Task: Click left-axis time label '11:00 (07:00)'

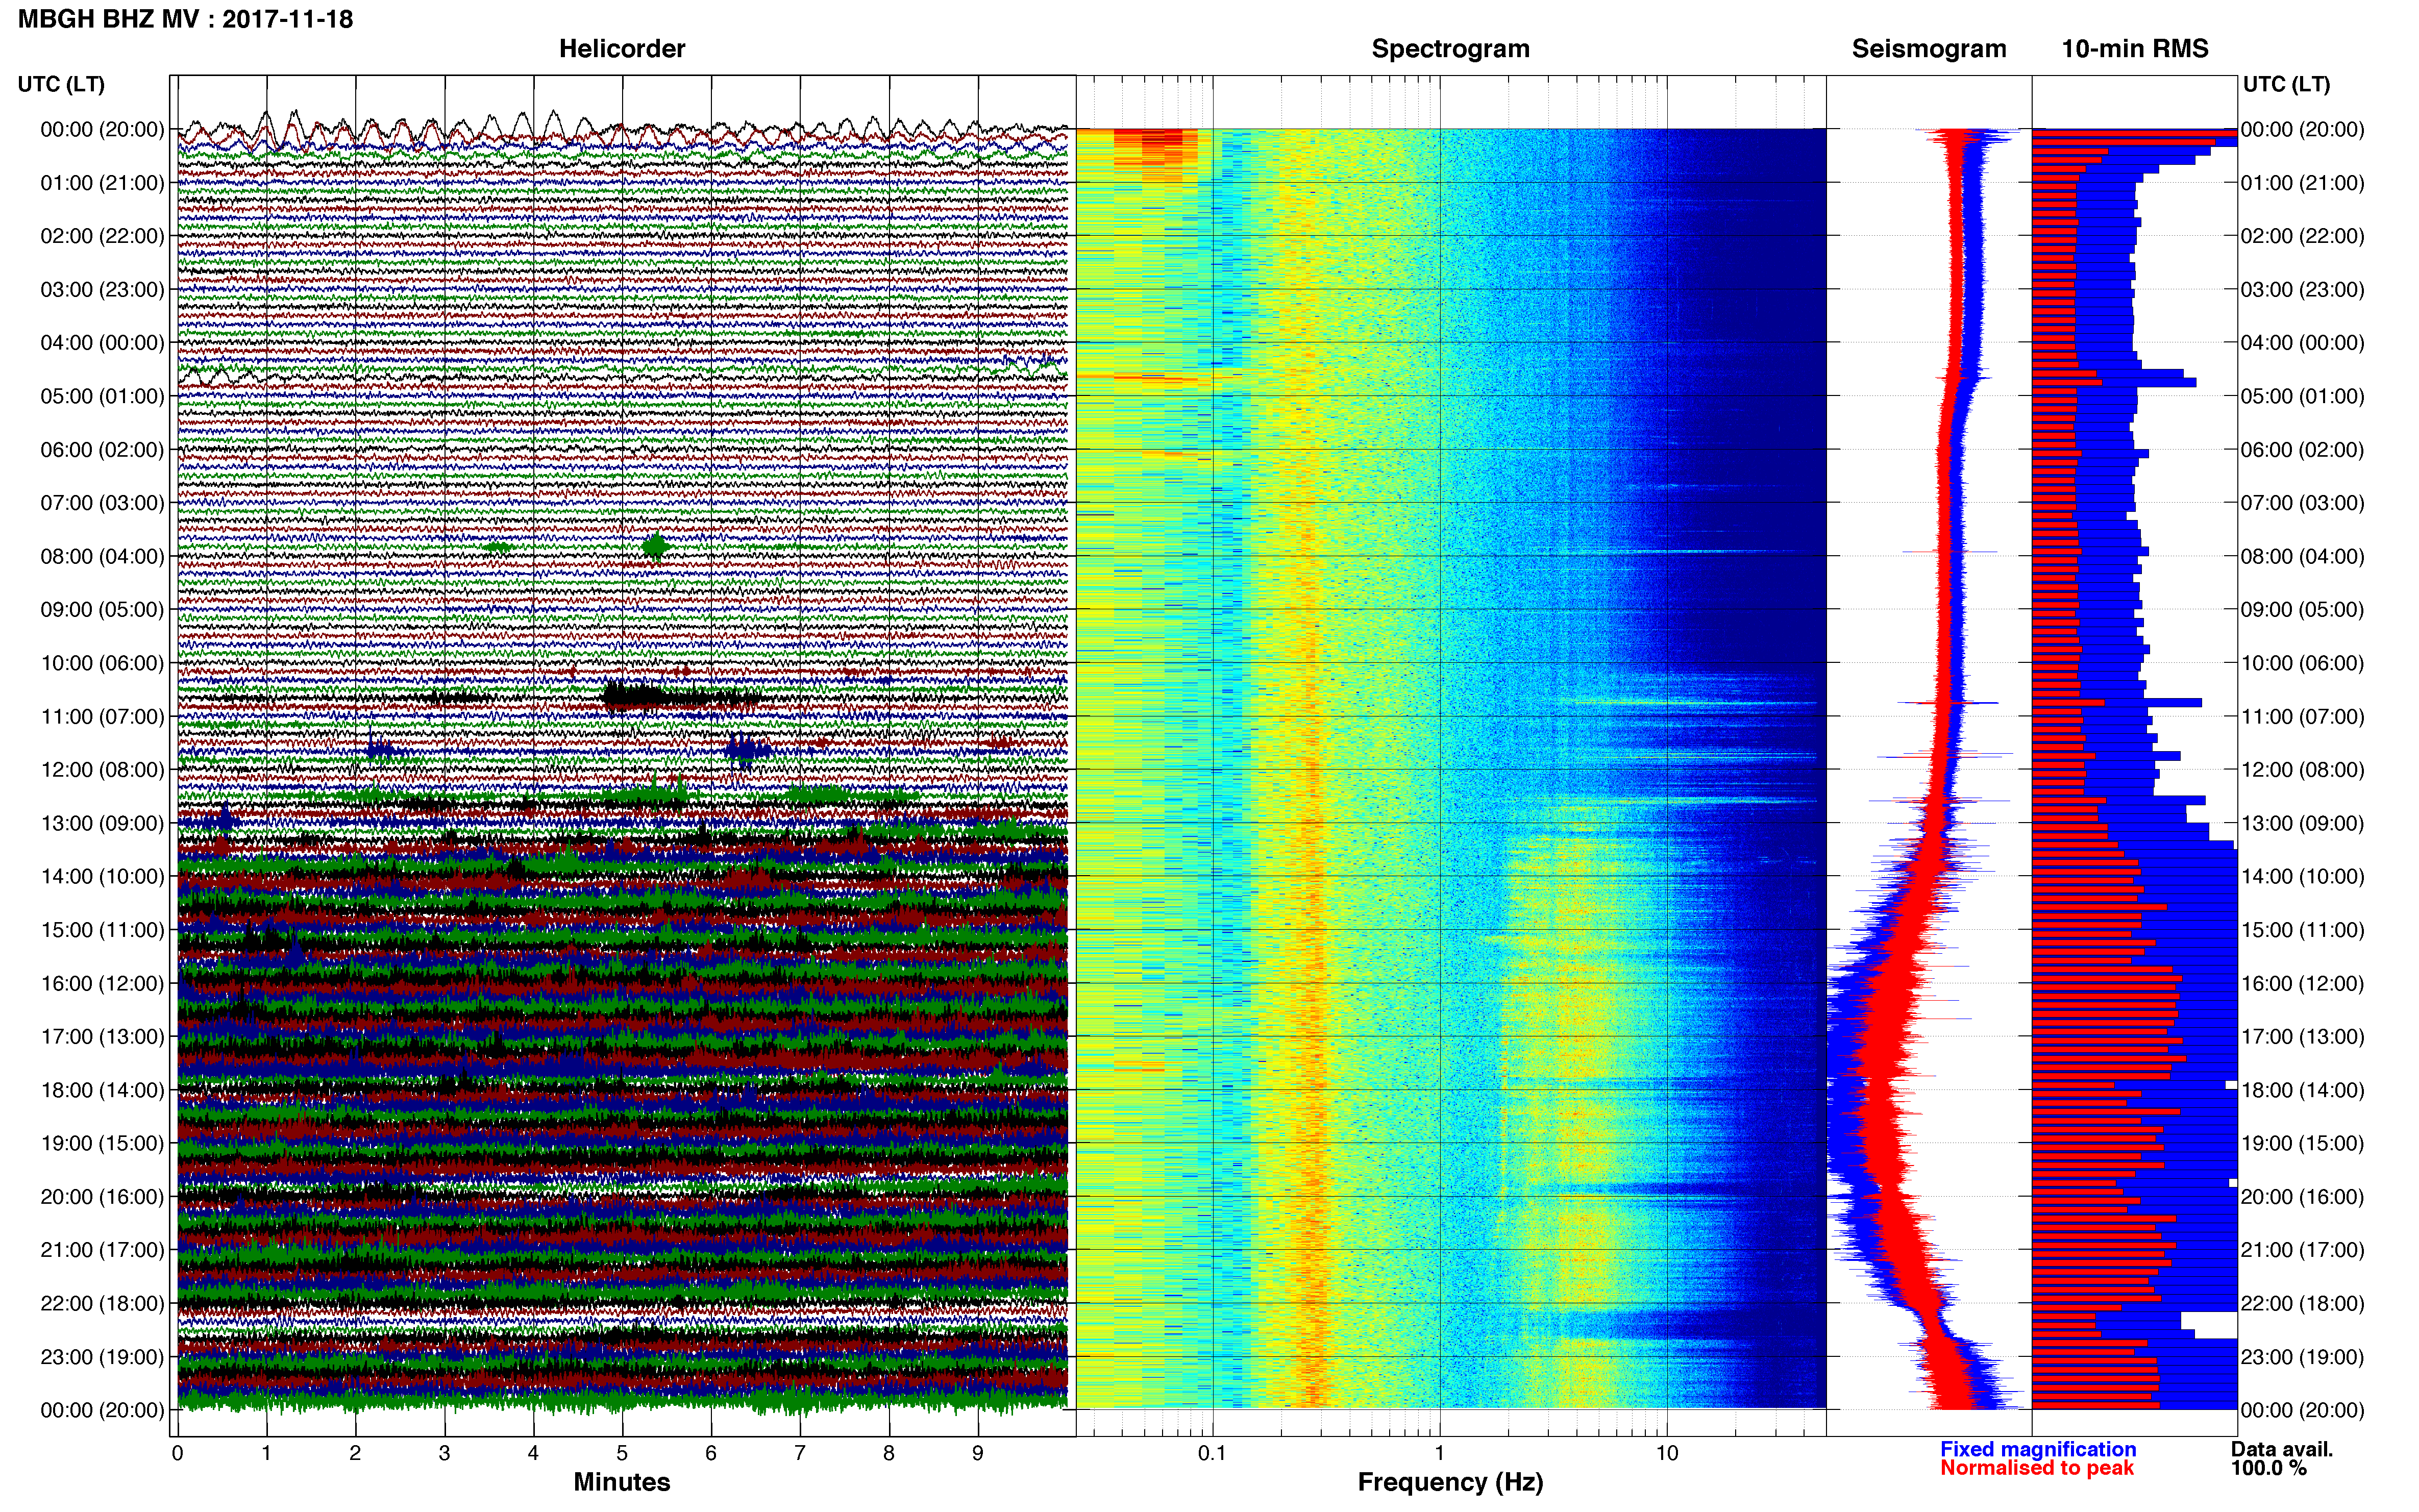Action: coord(102,717)
